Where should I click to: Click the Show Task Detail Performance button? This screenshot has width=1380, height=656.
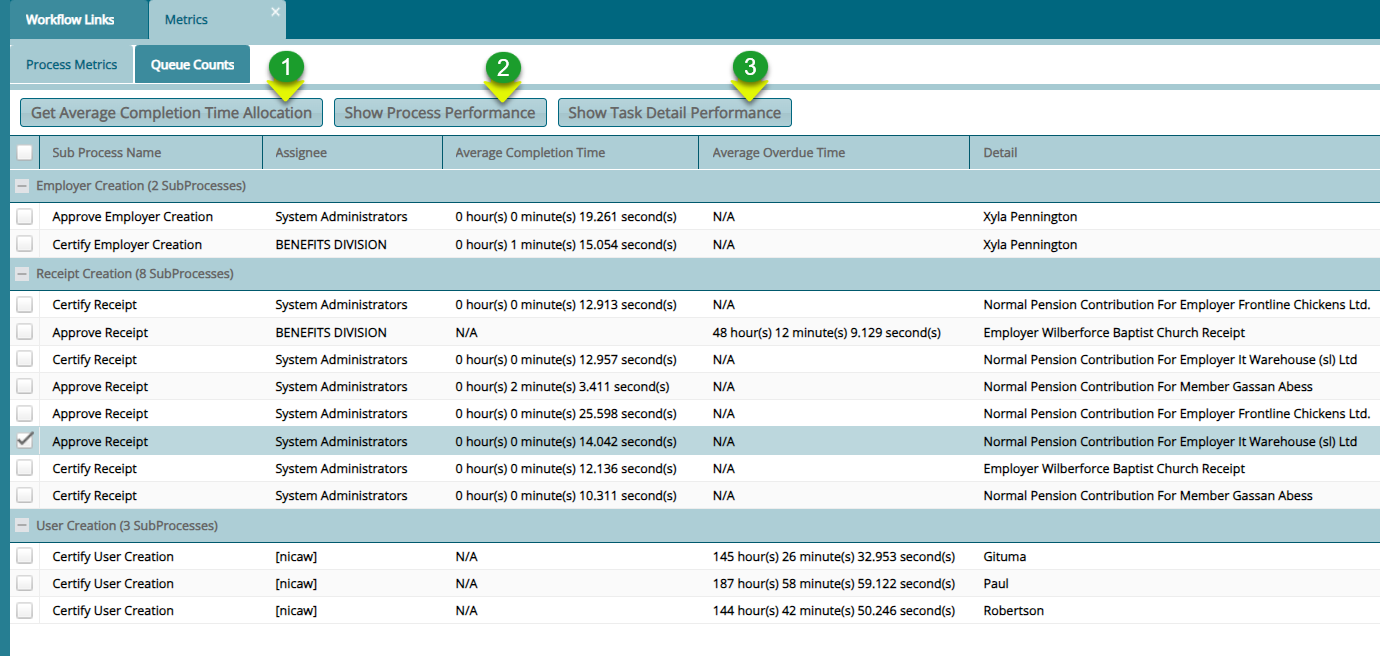(x=674, y=112)
